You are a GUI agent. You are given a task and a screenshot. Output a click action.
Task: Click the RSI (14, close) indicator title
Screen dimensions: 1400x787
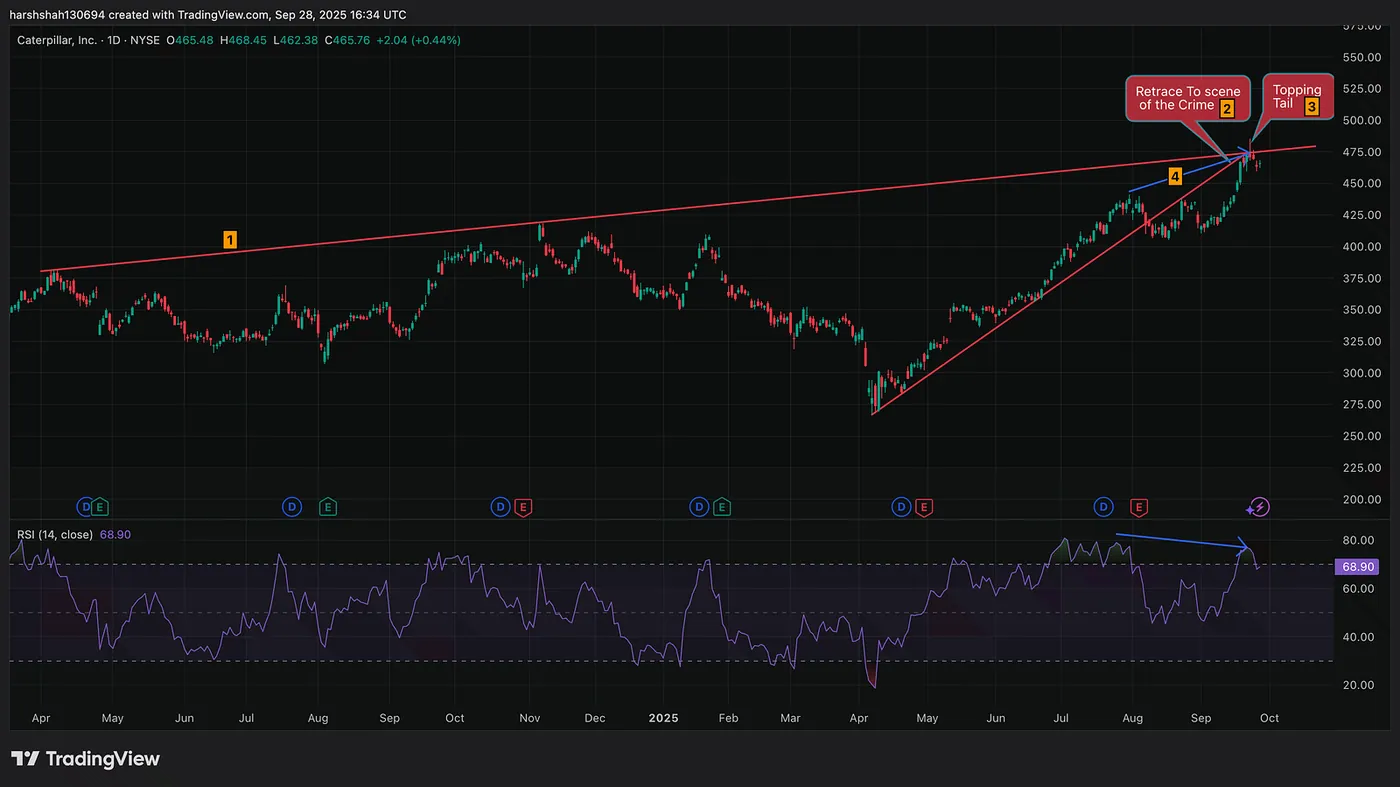click(x=55, y=535)
